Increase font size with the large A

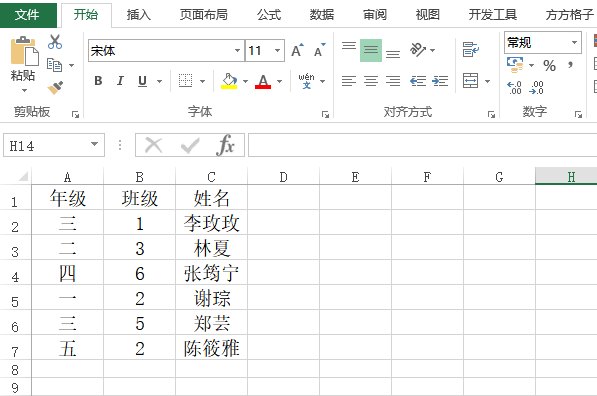click(297, 50)
